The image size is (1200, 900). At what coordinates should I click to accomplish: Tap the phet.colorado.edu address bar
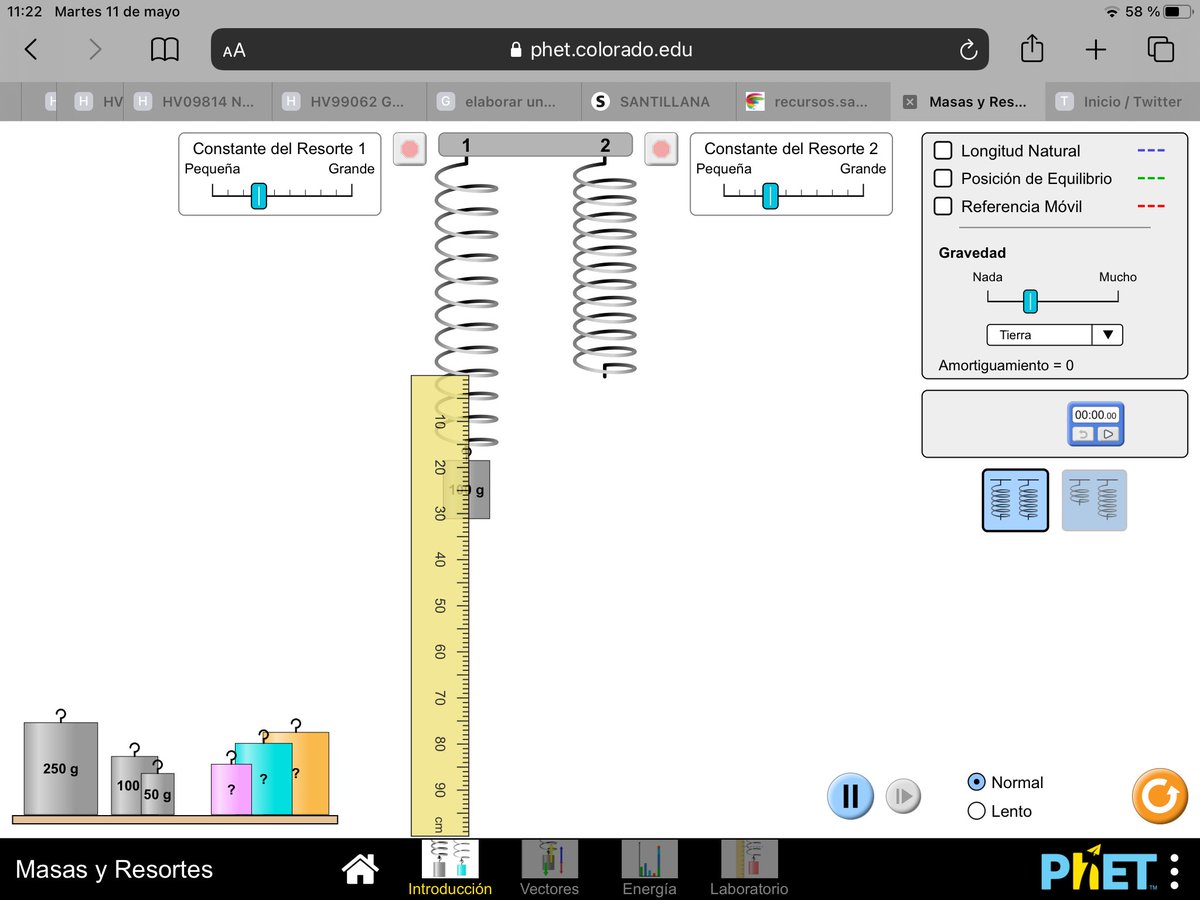click(600, 50)
